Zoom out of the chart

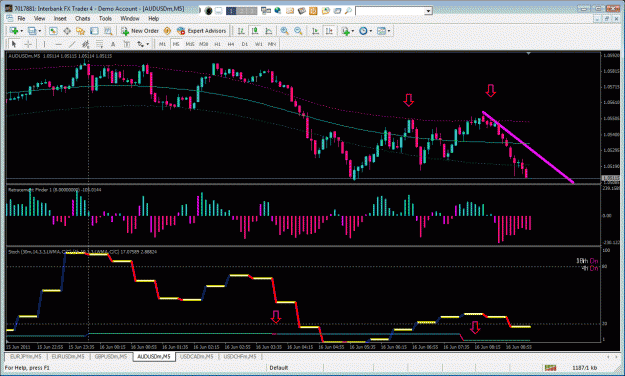298,31
